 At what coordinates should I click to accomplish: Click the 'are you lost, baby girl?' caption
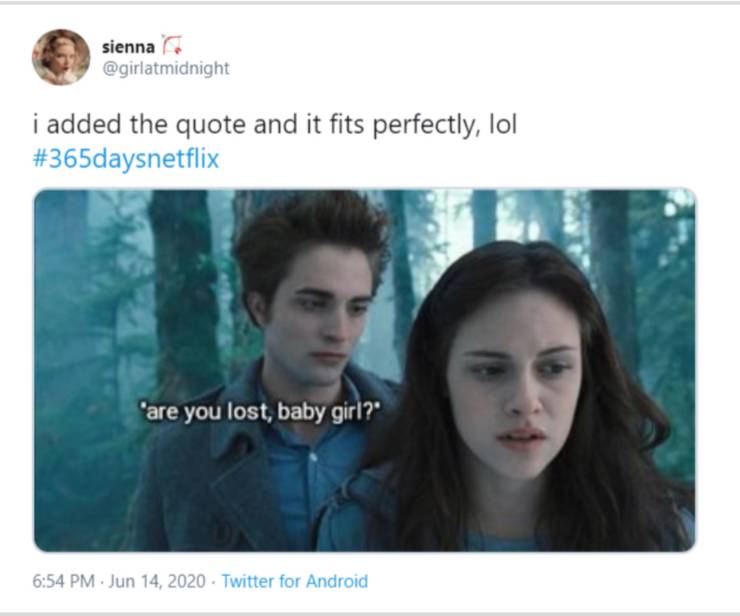click(261, 412)
